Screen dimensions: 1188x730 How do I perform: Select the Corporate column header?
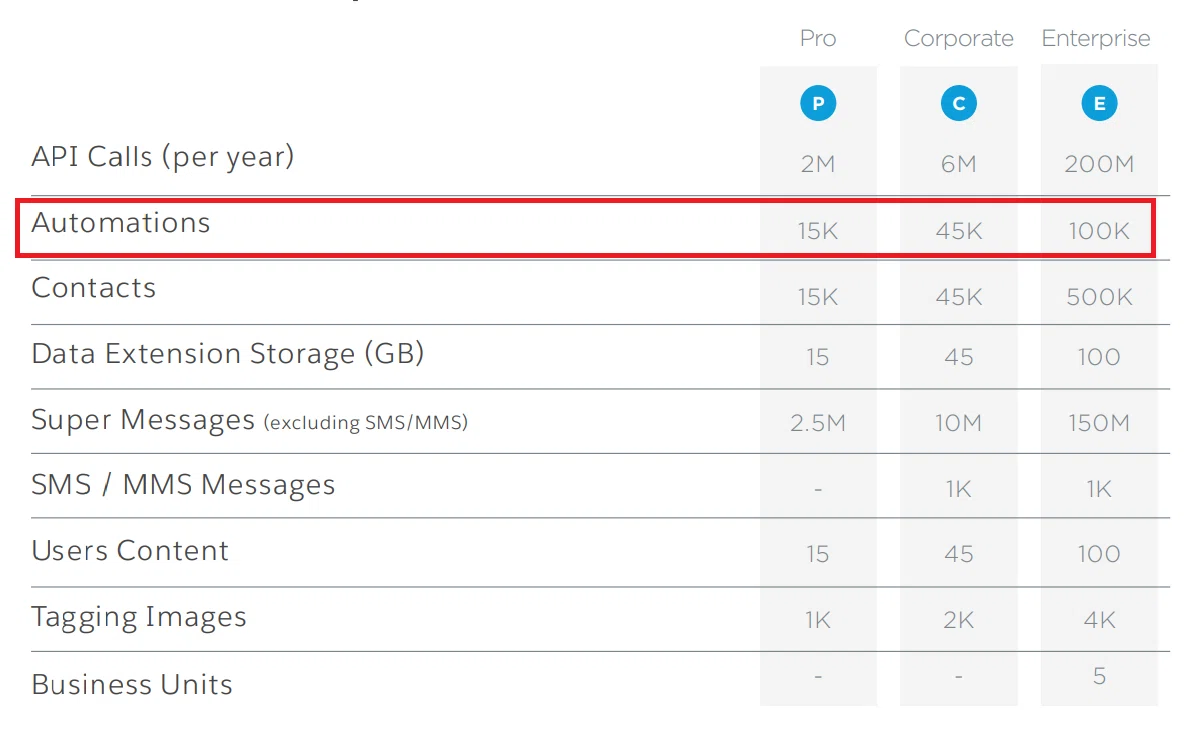click(958, 39)
